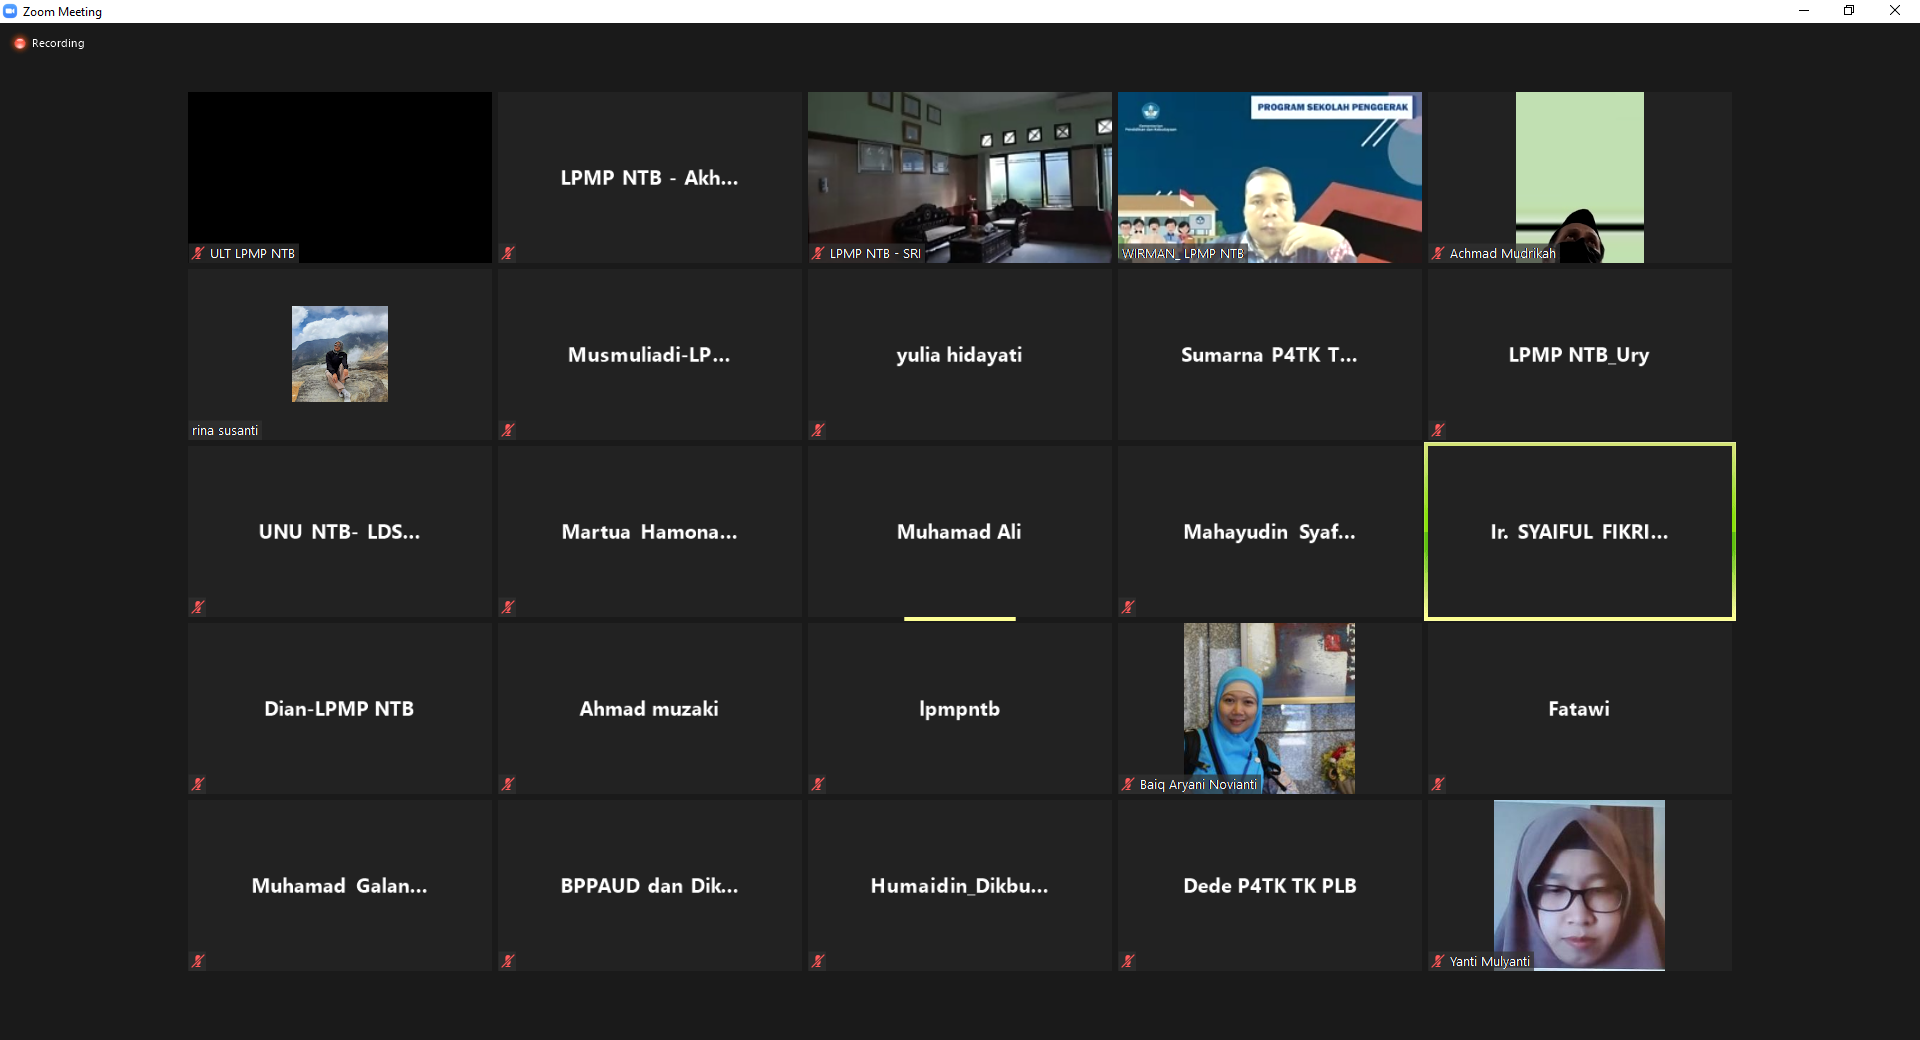This screenshot has width=1920, height=1040.
Task: Click the Recording label text
Action: click(x=58, y=43)
